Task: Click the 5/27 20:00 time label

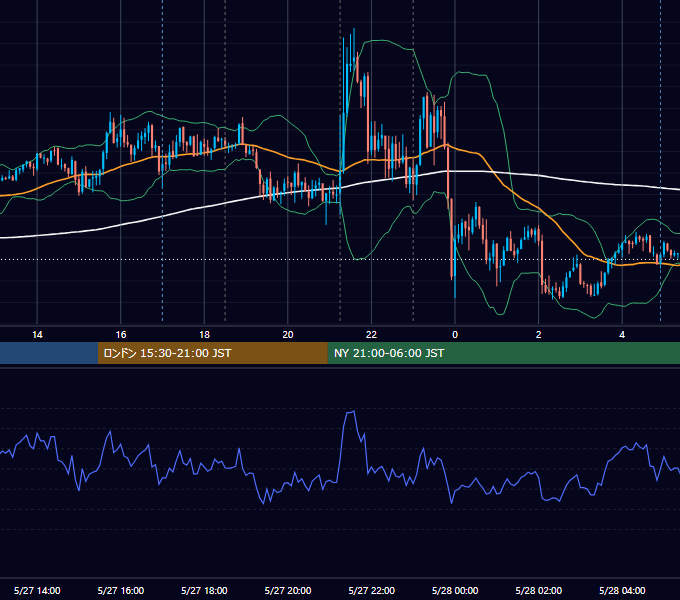Action: point(288,590)
